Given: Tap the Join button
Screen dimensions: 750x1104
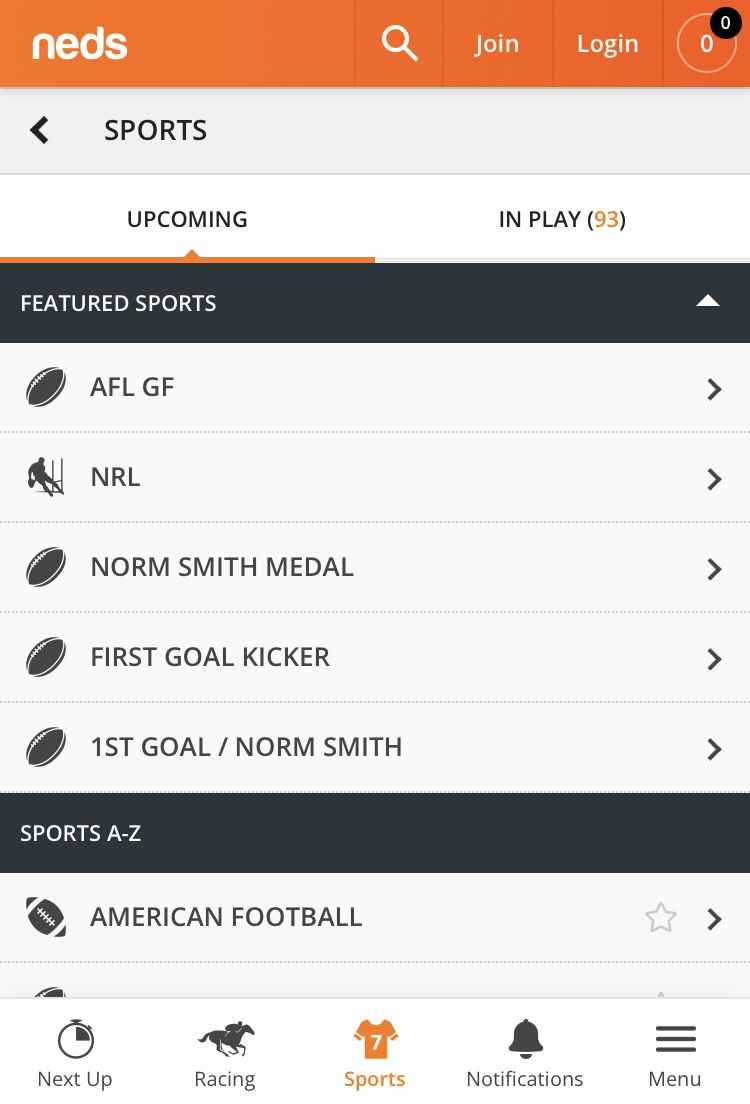Looking at the screenshot, I should 497,44.
